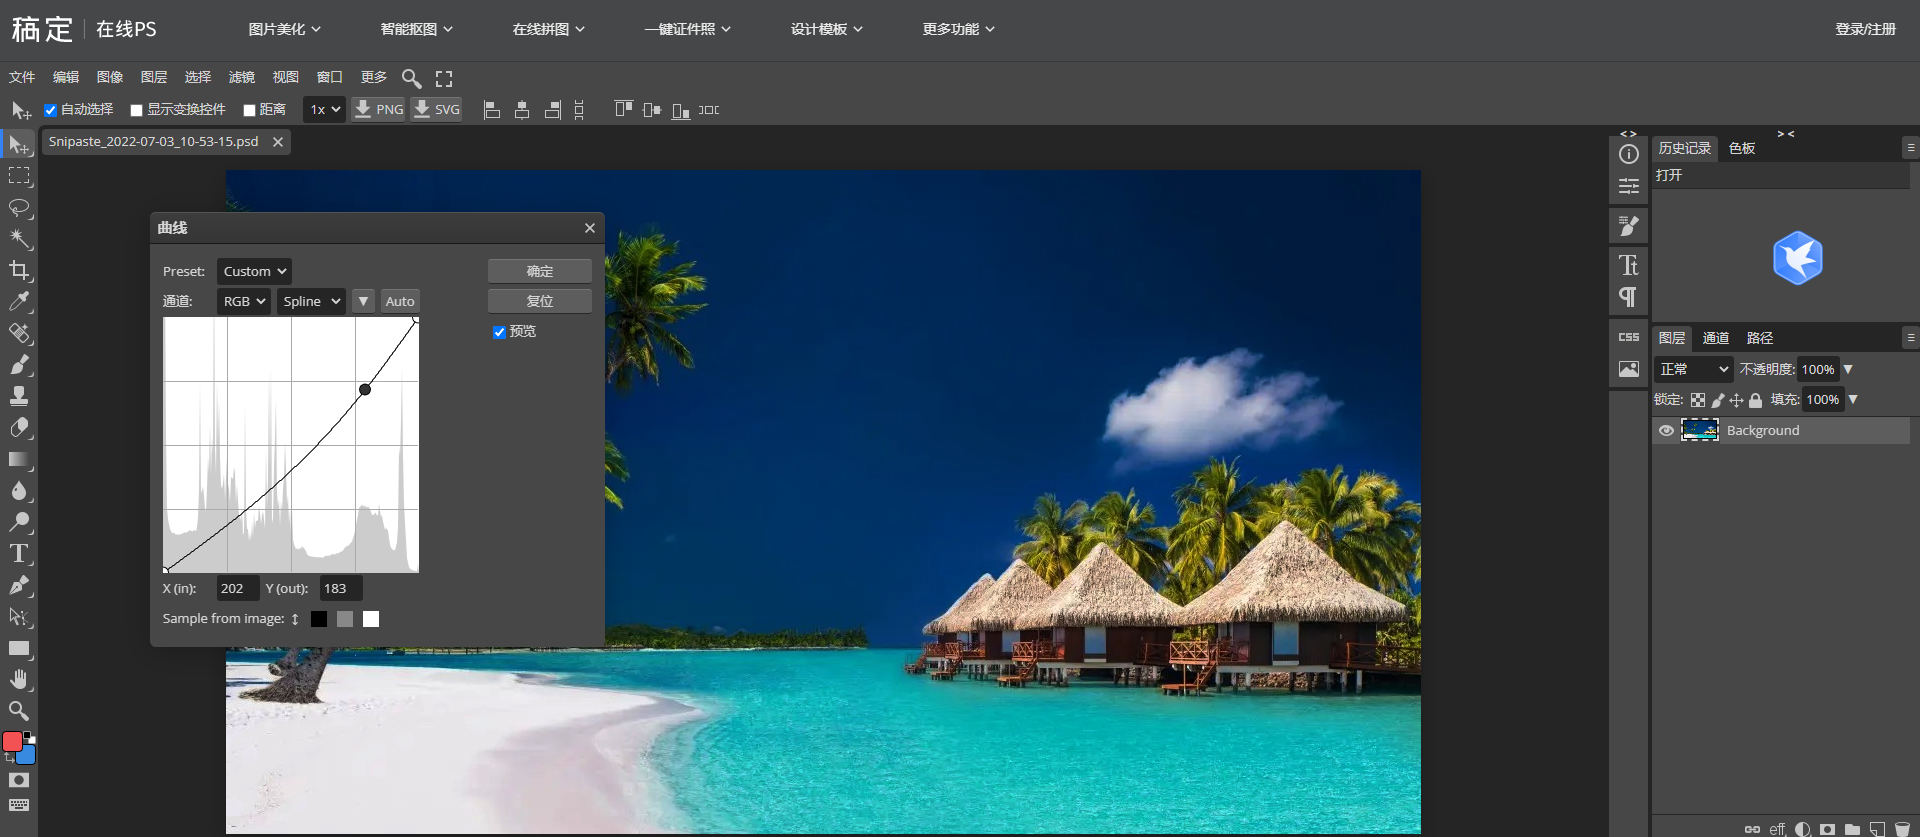The height and width of the screenshot is (837, 1920).
Task: Disable the preview checkbox in Curves dialog
Action: point(499,332)
